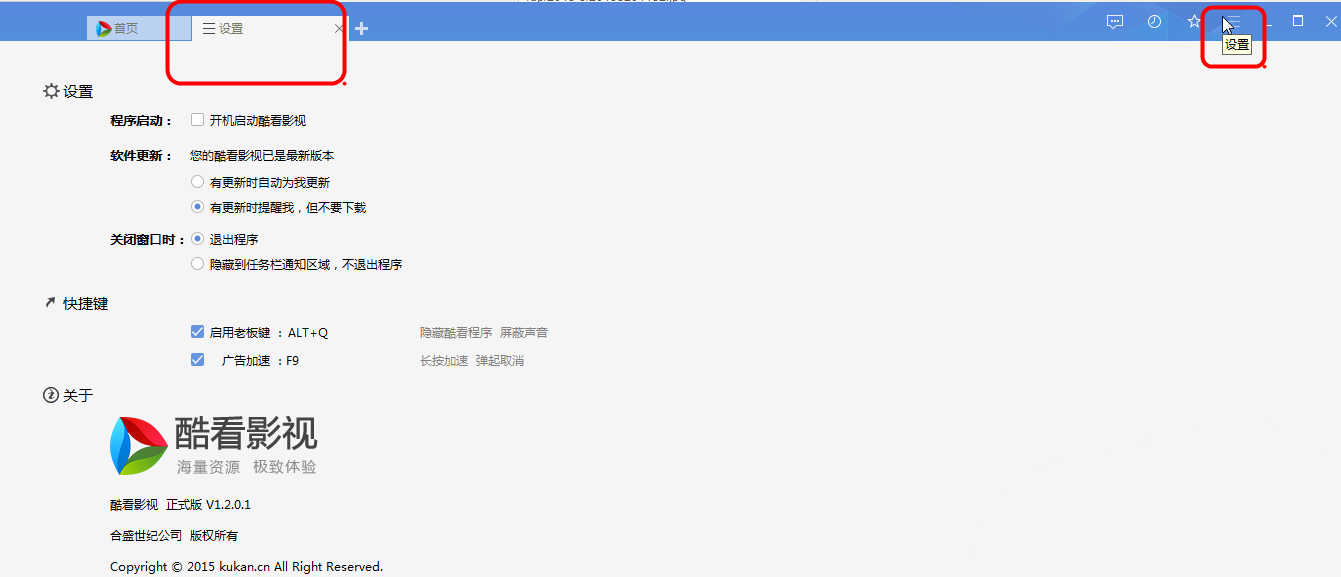Toggle 启用老板键 ALT+Q checkbox

197,332
